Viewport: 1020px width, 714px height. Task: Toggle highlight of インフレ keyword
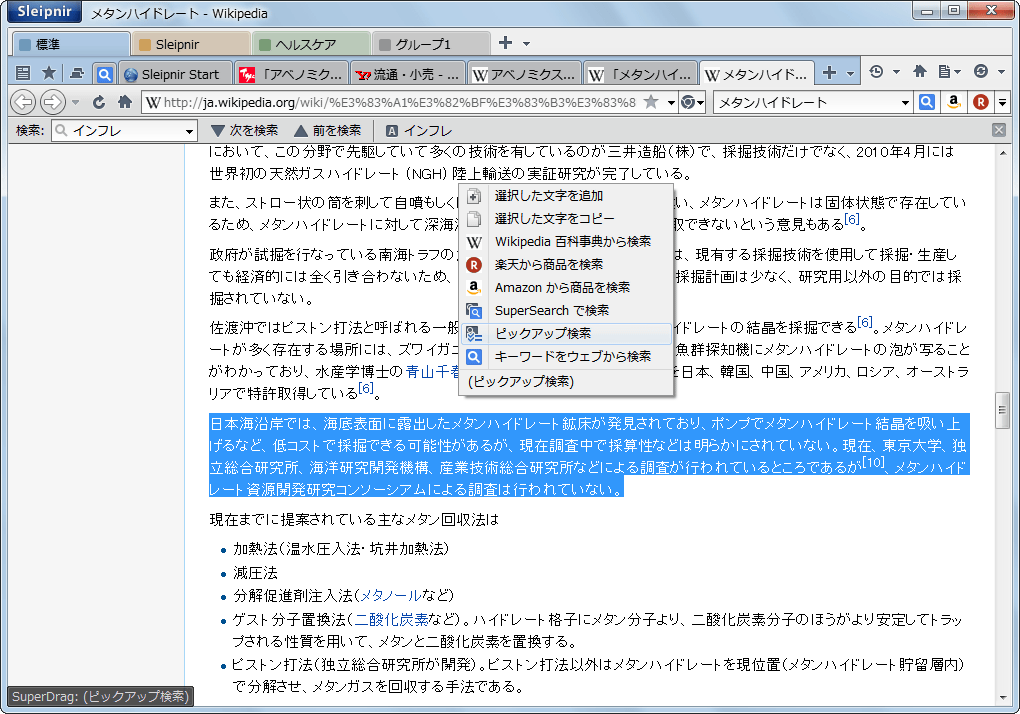pyautogui.click(x=419, y=131)
